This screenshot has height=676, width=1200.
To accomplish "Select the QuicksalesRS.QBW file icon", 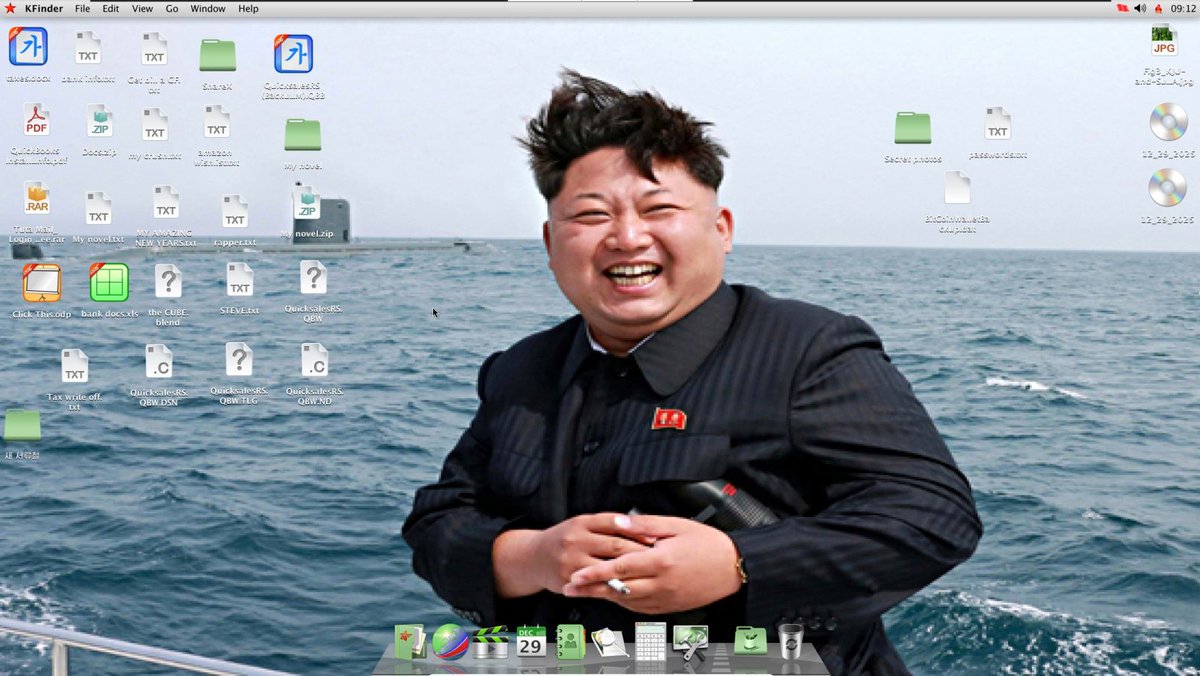I will pyautogui.click(x=313, y=278).
